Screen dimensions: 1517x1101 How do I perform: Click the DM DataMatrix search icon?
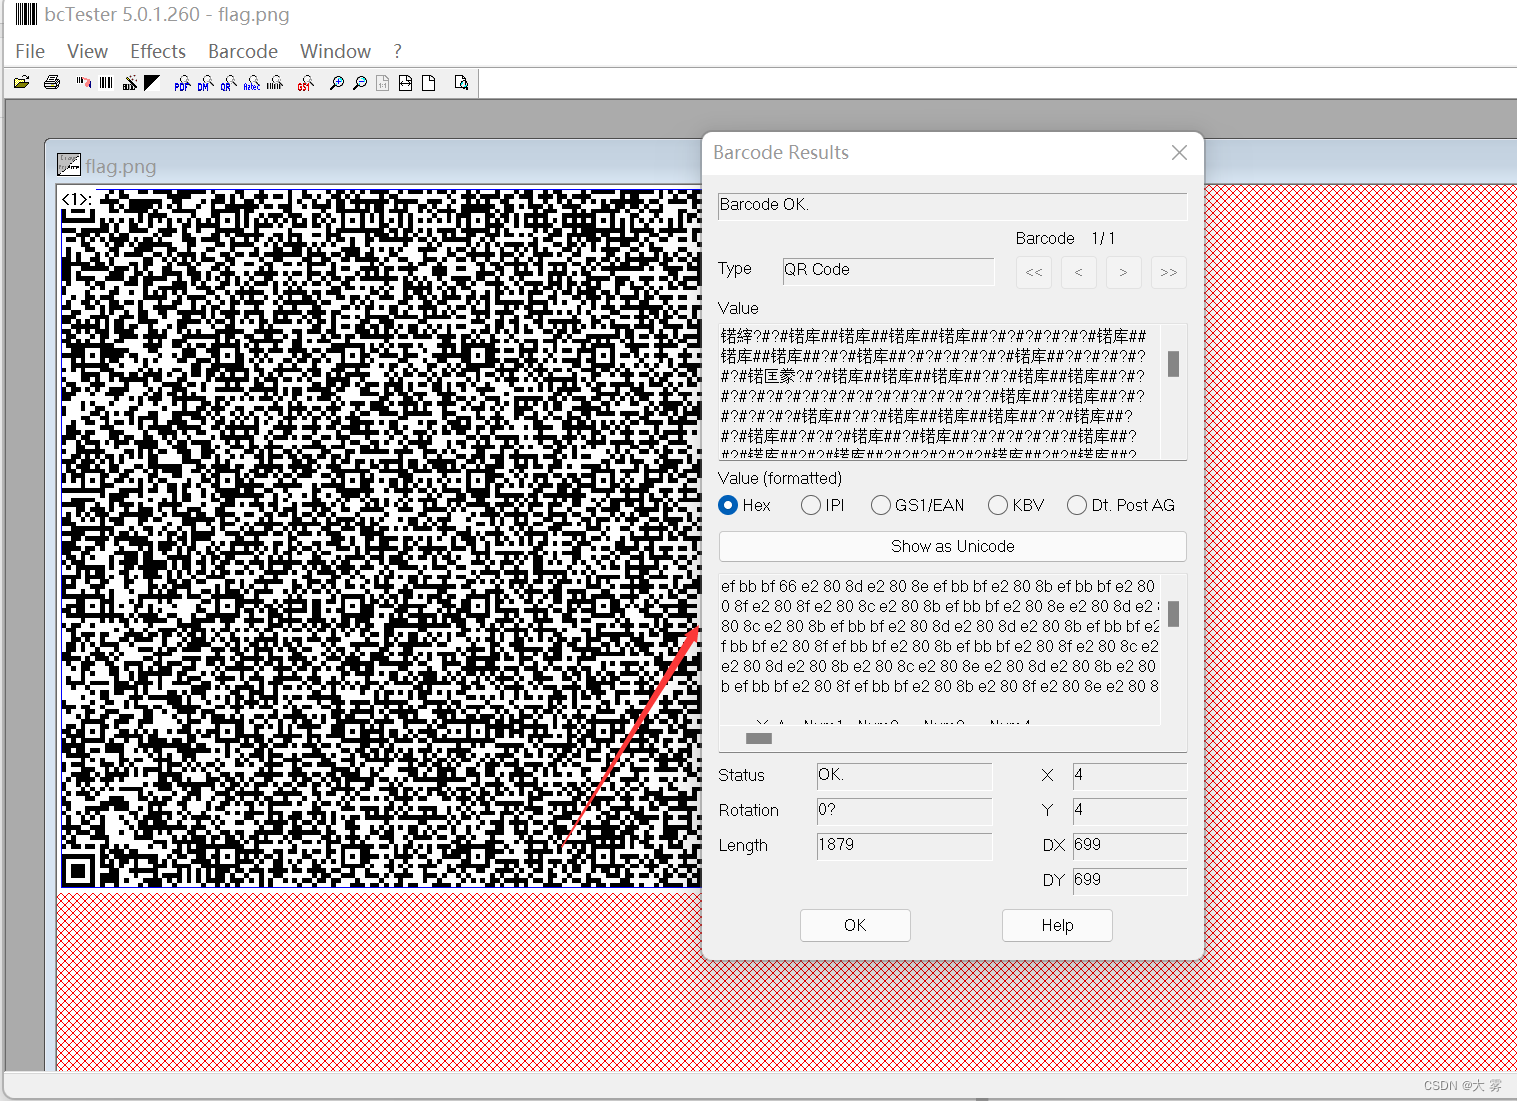click(205, 83)
